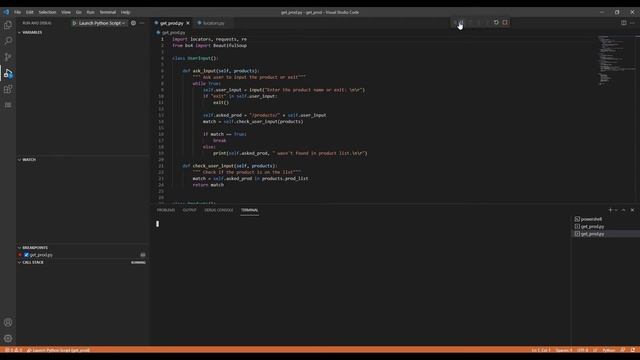Open Run and Debug more actions ellipsis

click(142, 23)
